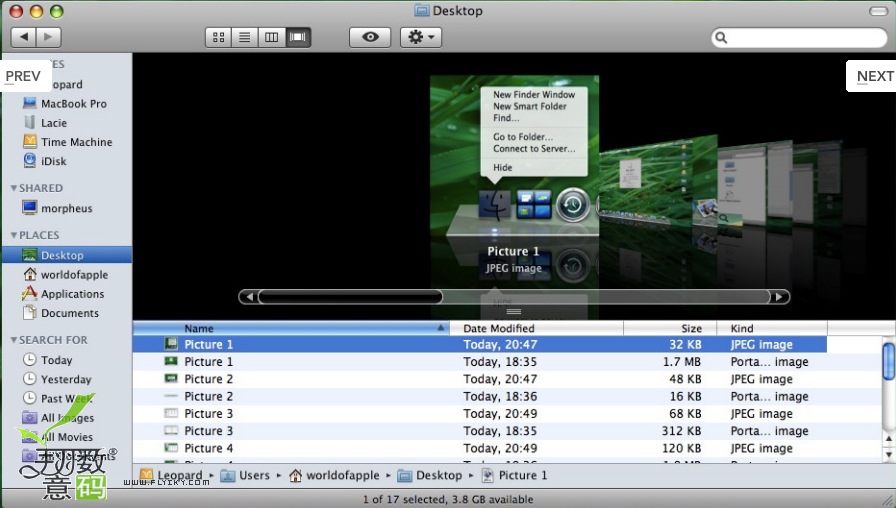Select the Past Week clock icon
This screenshot has height=508, width=896.
pos(30,398)
